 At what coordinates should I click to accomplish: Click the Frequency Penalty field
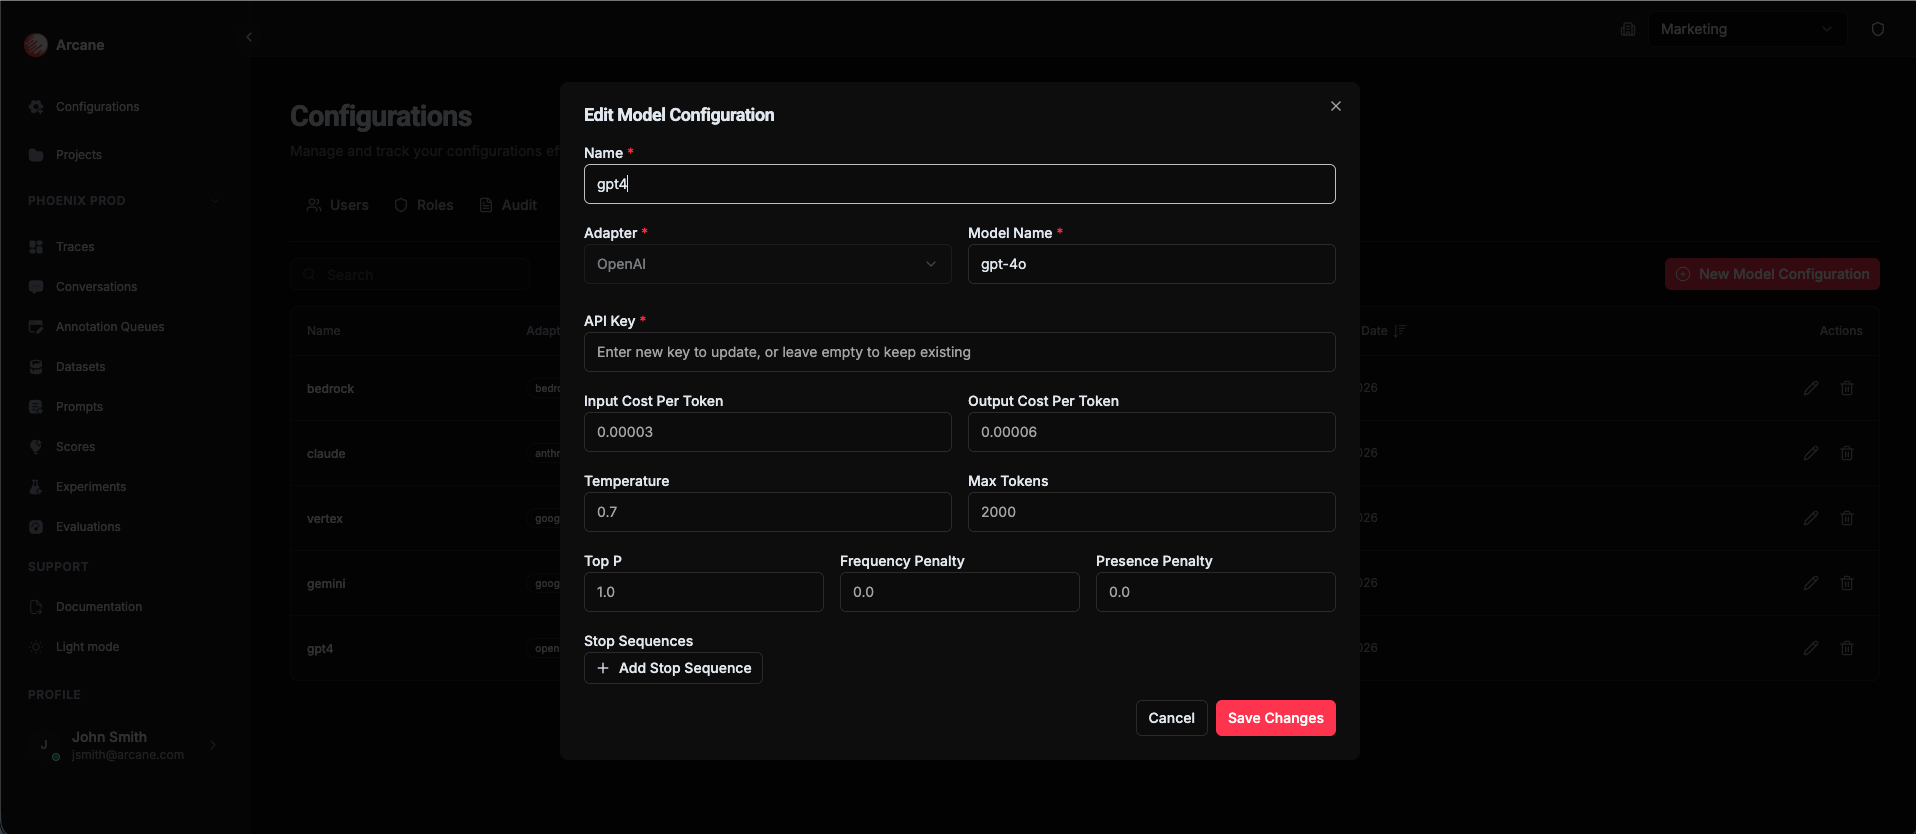(960, 592)
